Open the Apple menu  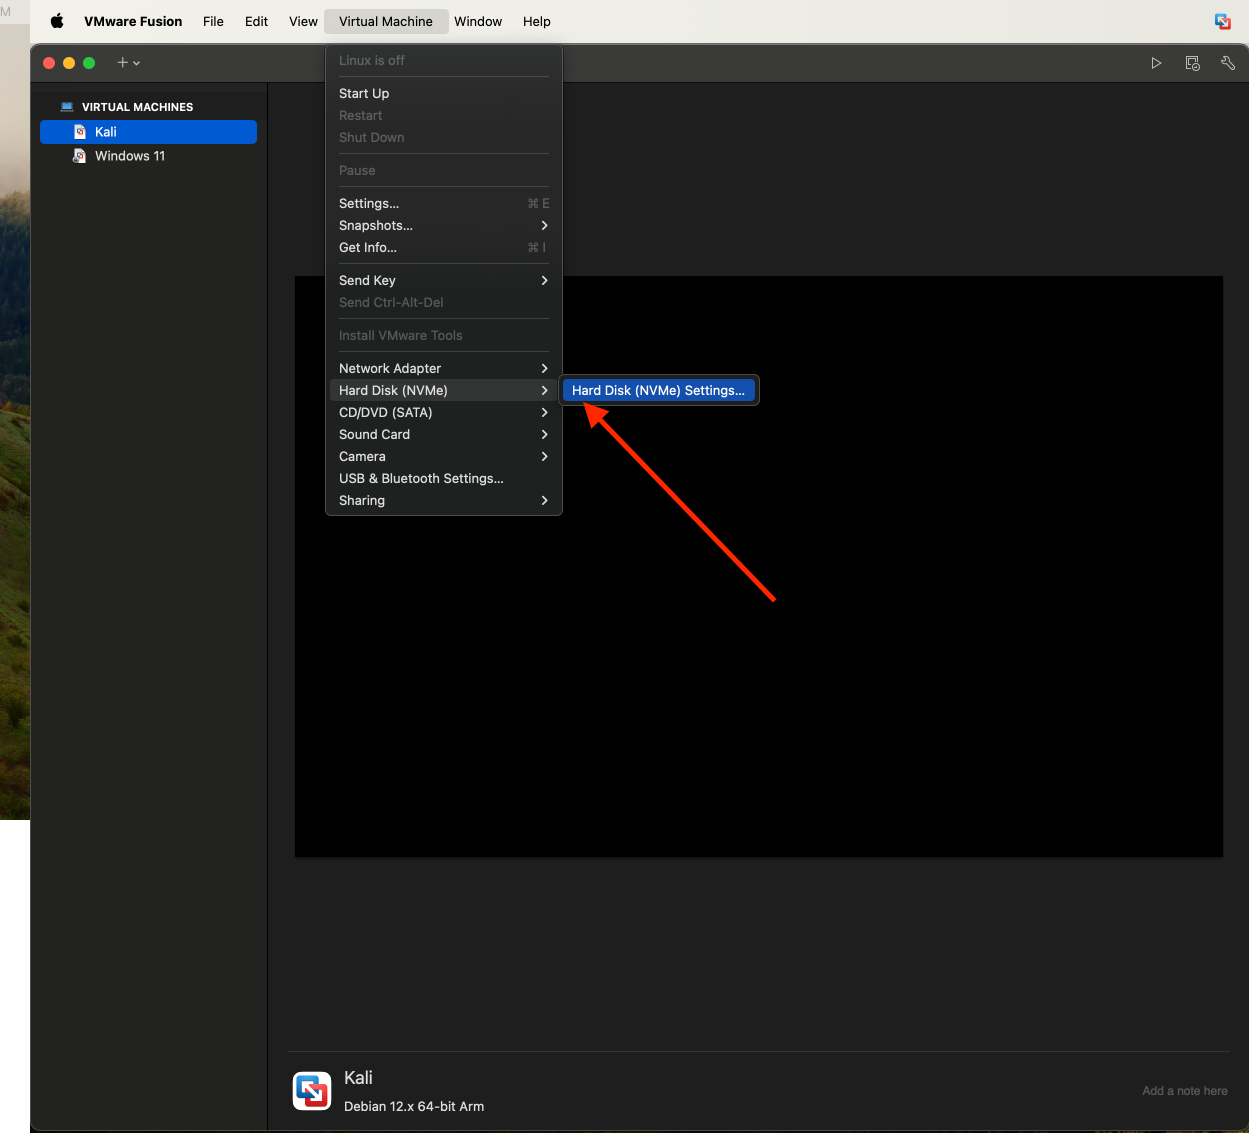[57, 21]
